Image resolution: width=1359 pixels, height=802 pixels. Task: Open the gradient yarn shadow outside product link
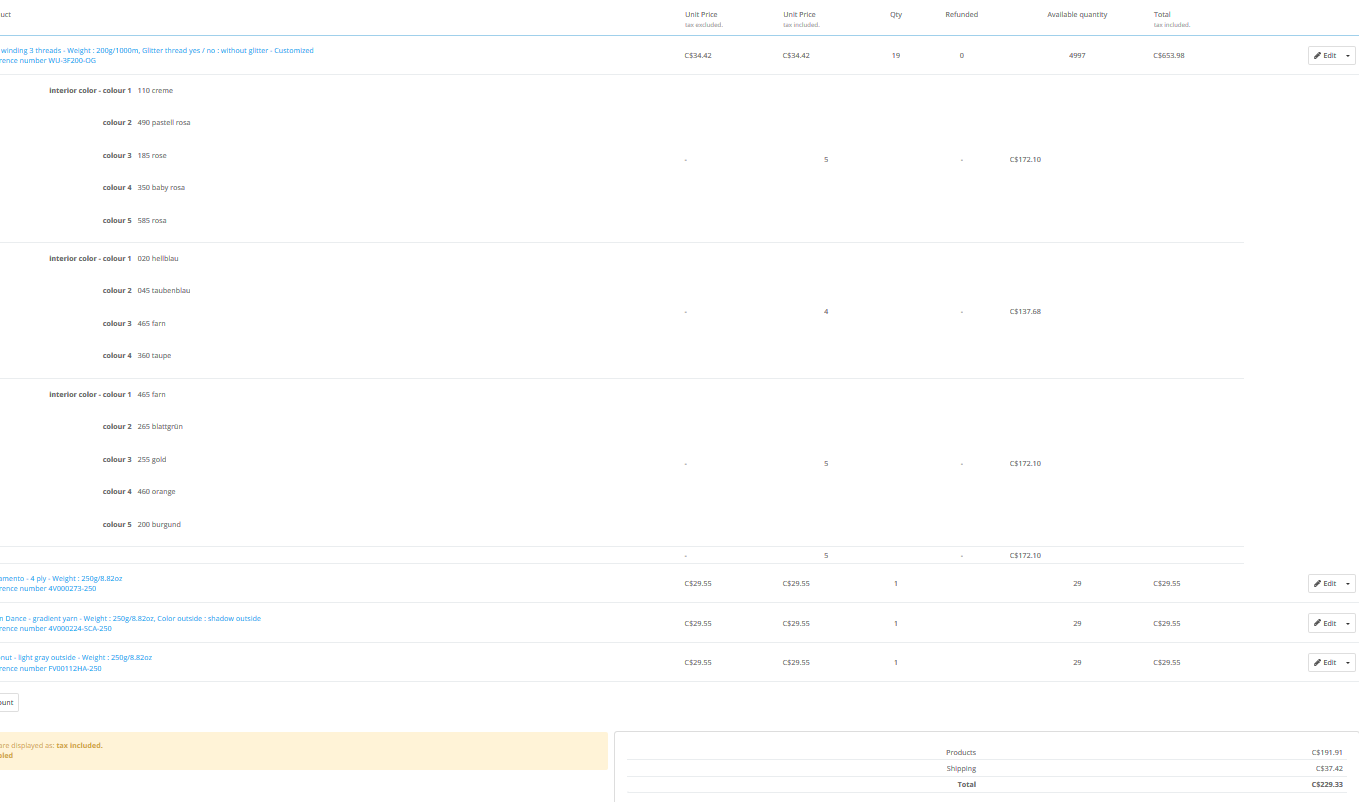coord(130,618)
